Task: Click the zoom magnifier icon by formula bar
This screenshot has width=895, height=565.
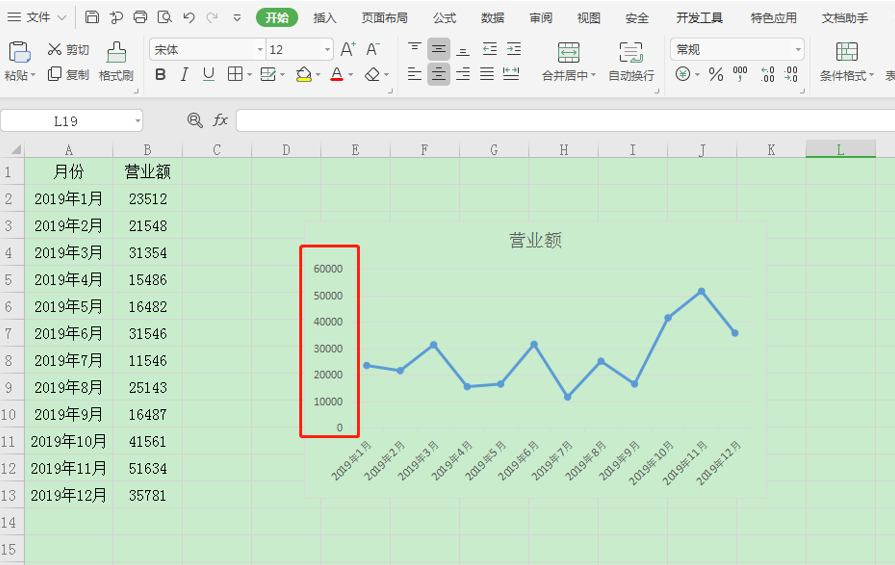Action: click(195, 120)
